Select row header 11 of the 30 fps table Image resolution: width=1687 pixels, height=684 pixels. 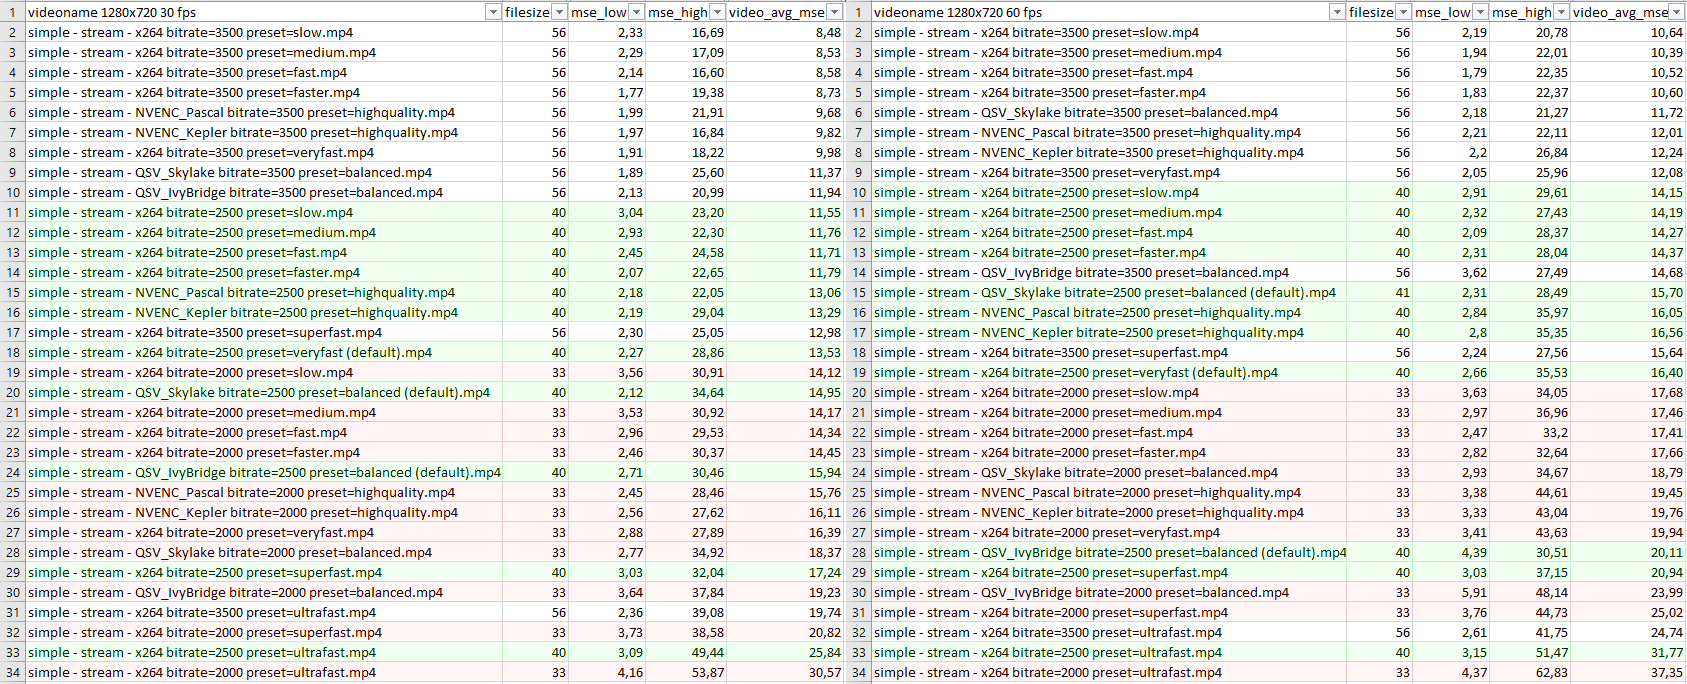[x=13, y=212]
